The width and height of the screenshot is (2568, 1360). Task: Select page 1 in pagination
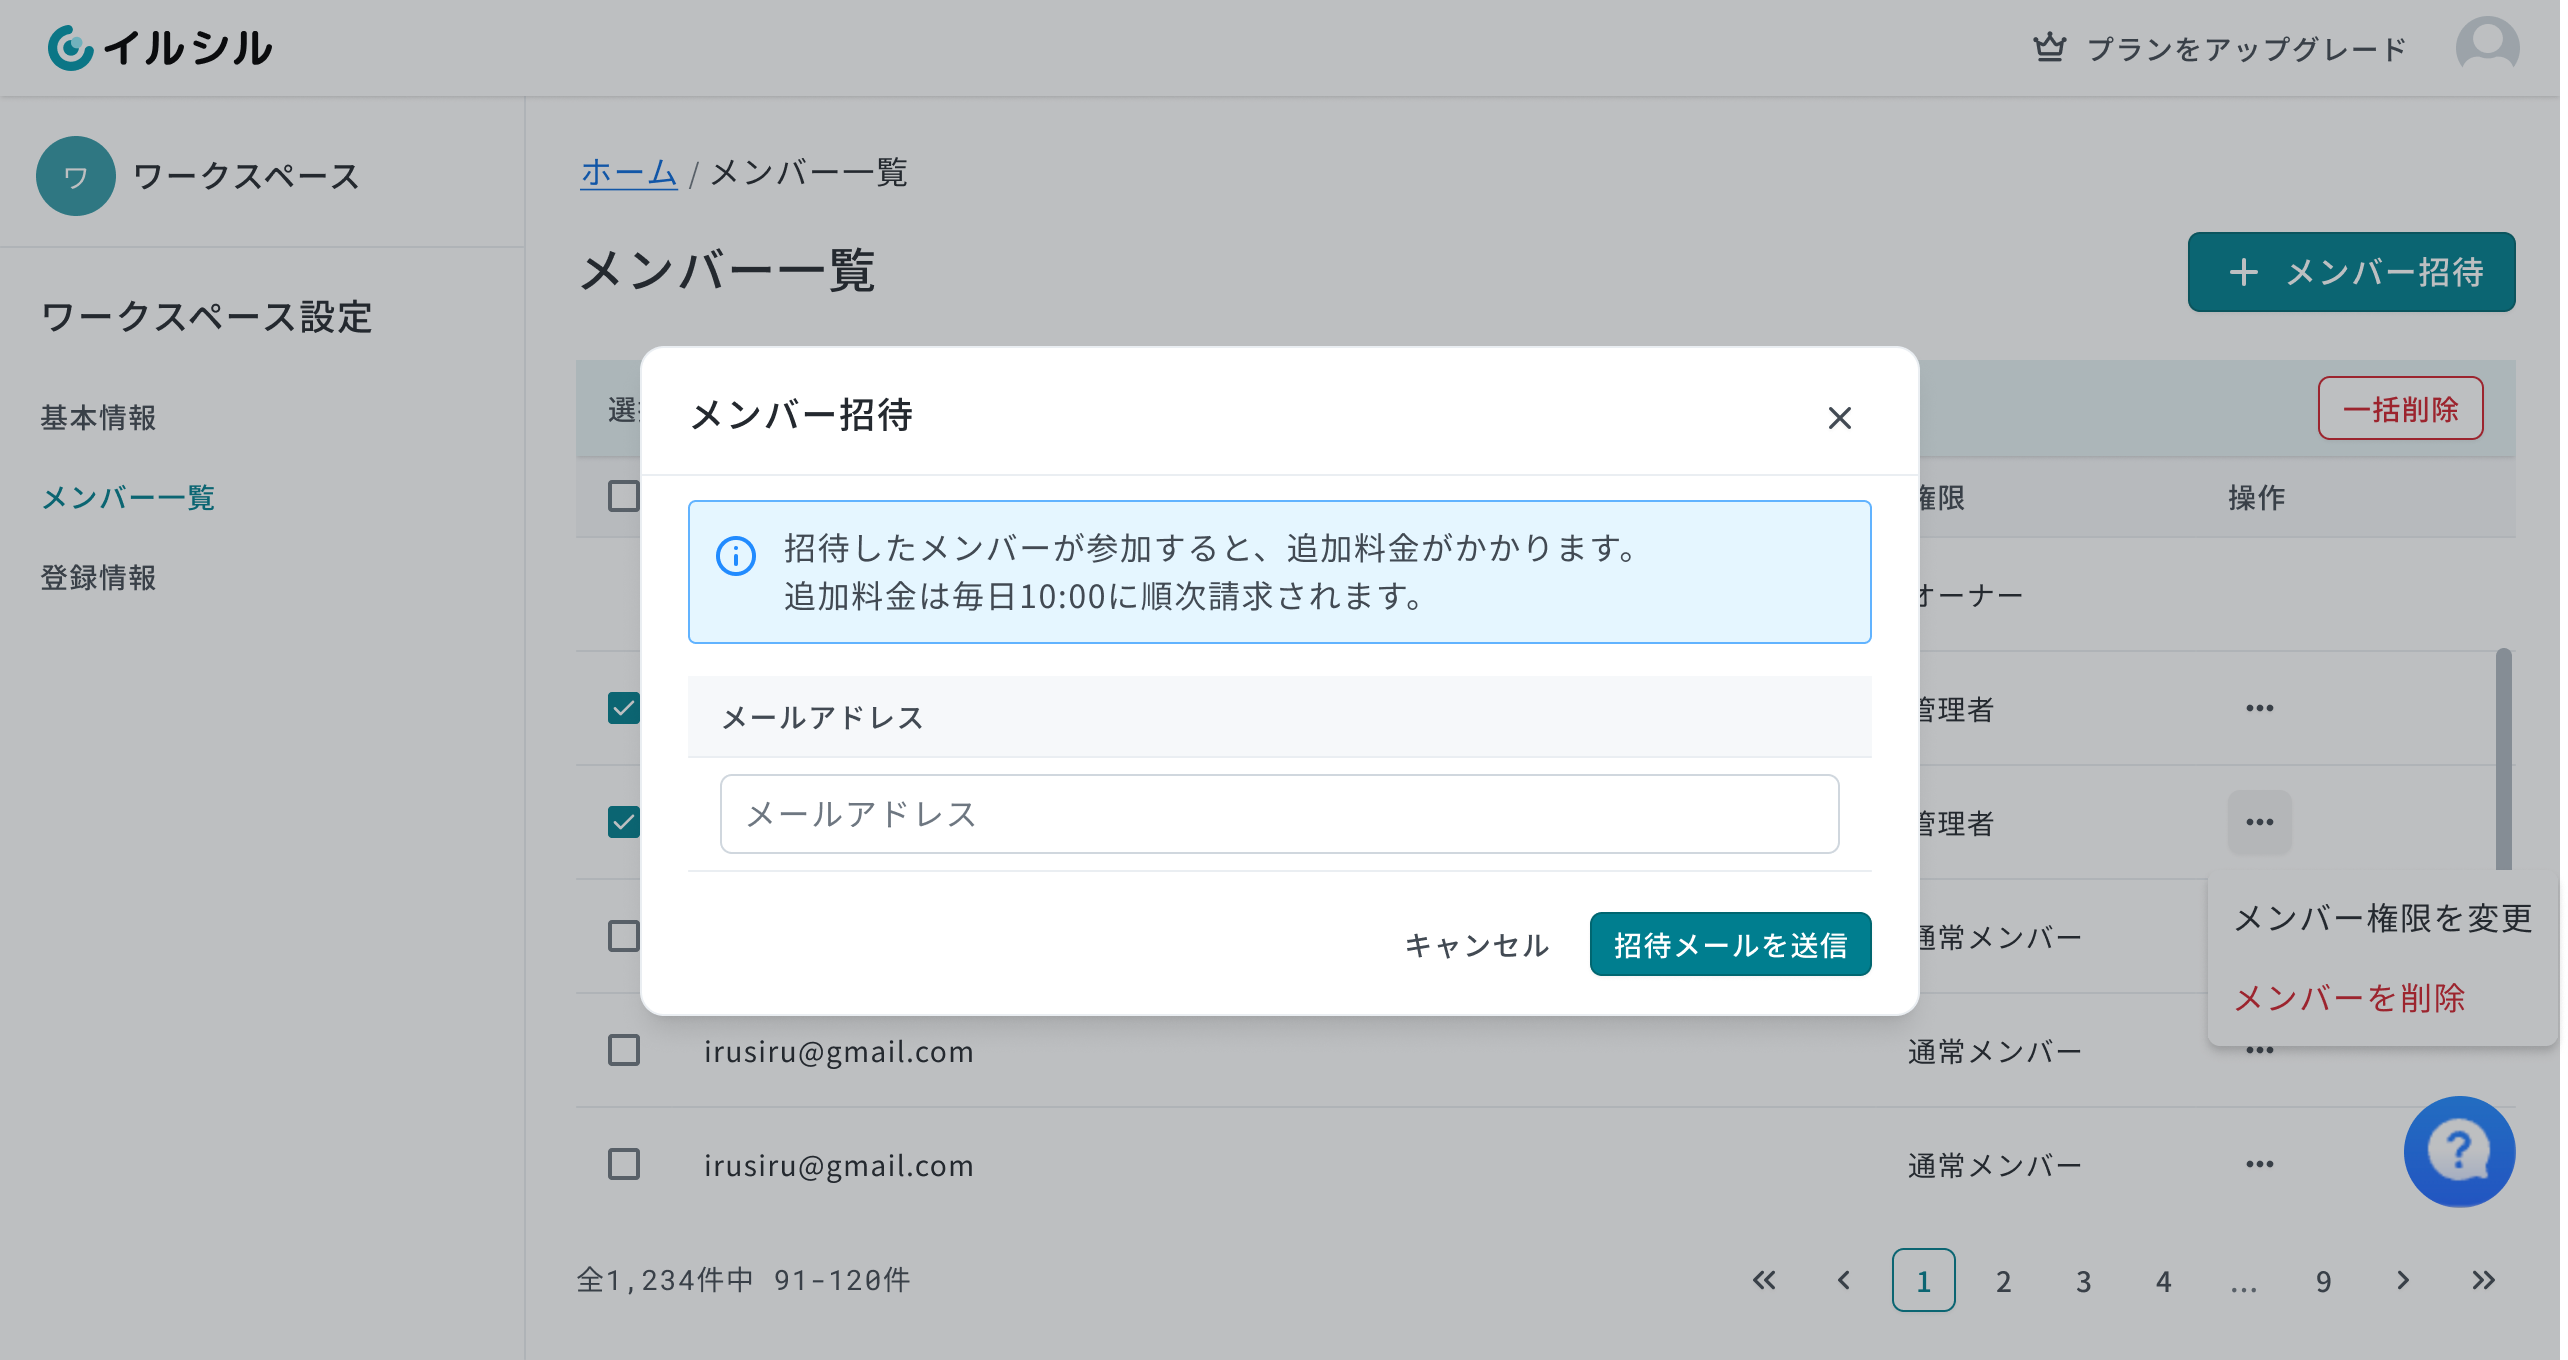click(1923, 1280)
